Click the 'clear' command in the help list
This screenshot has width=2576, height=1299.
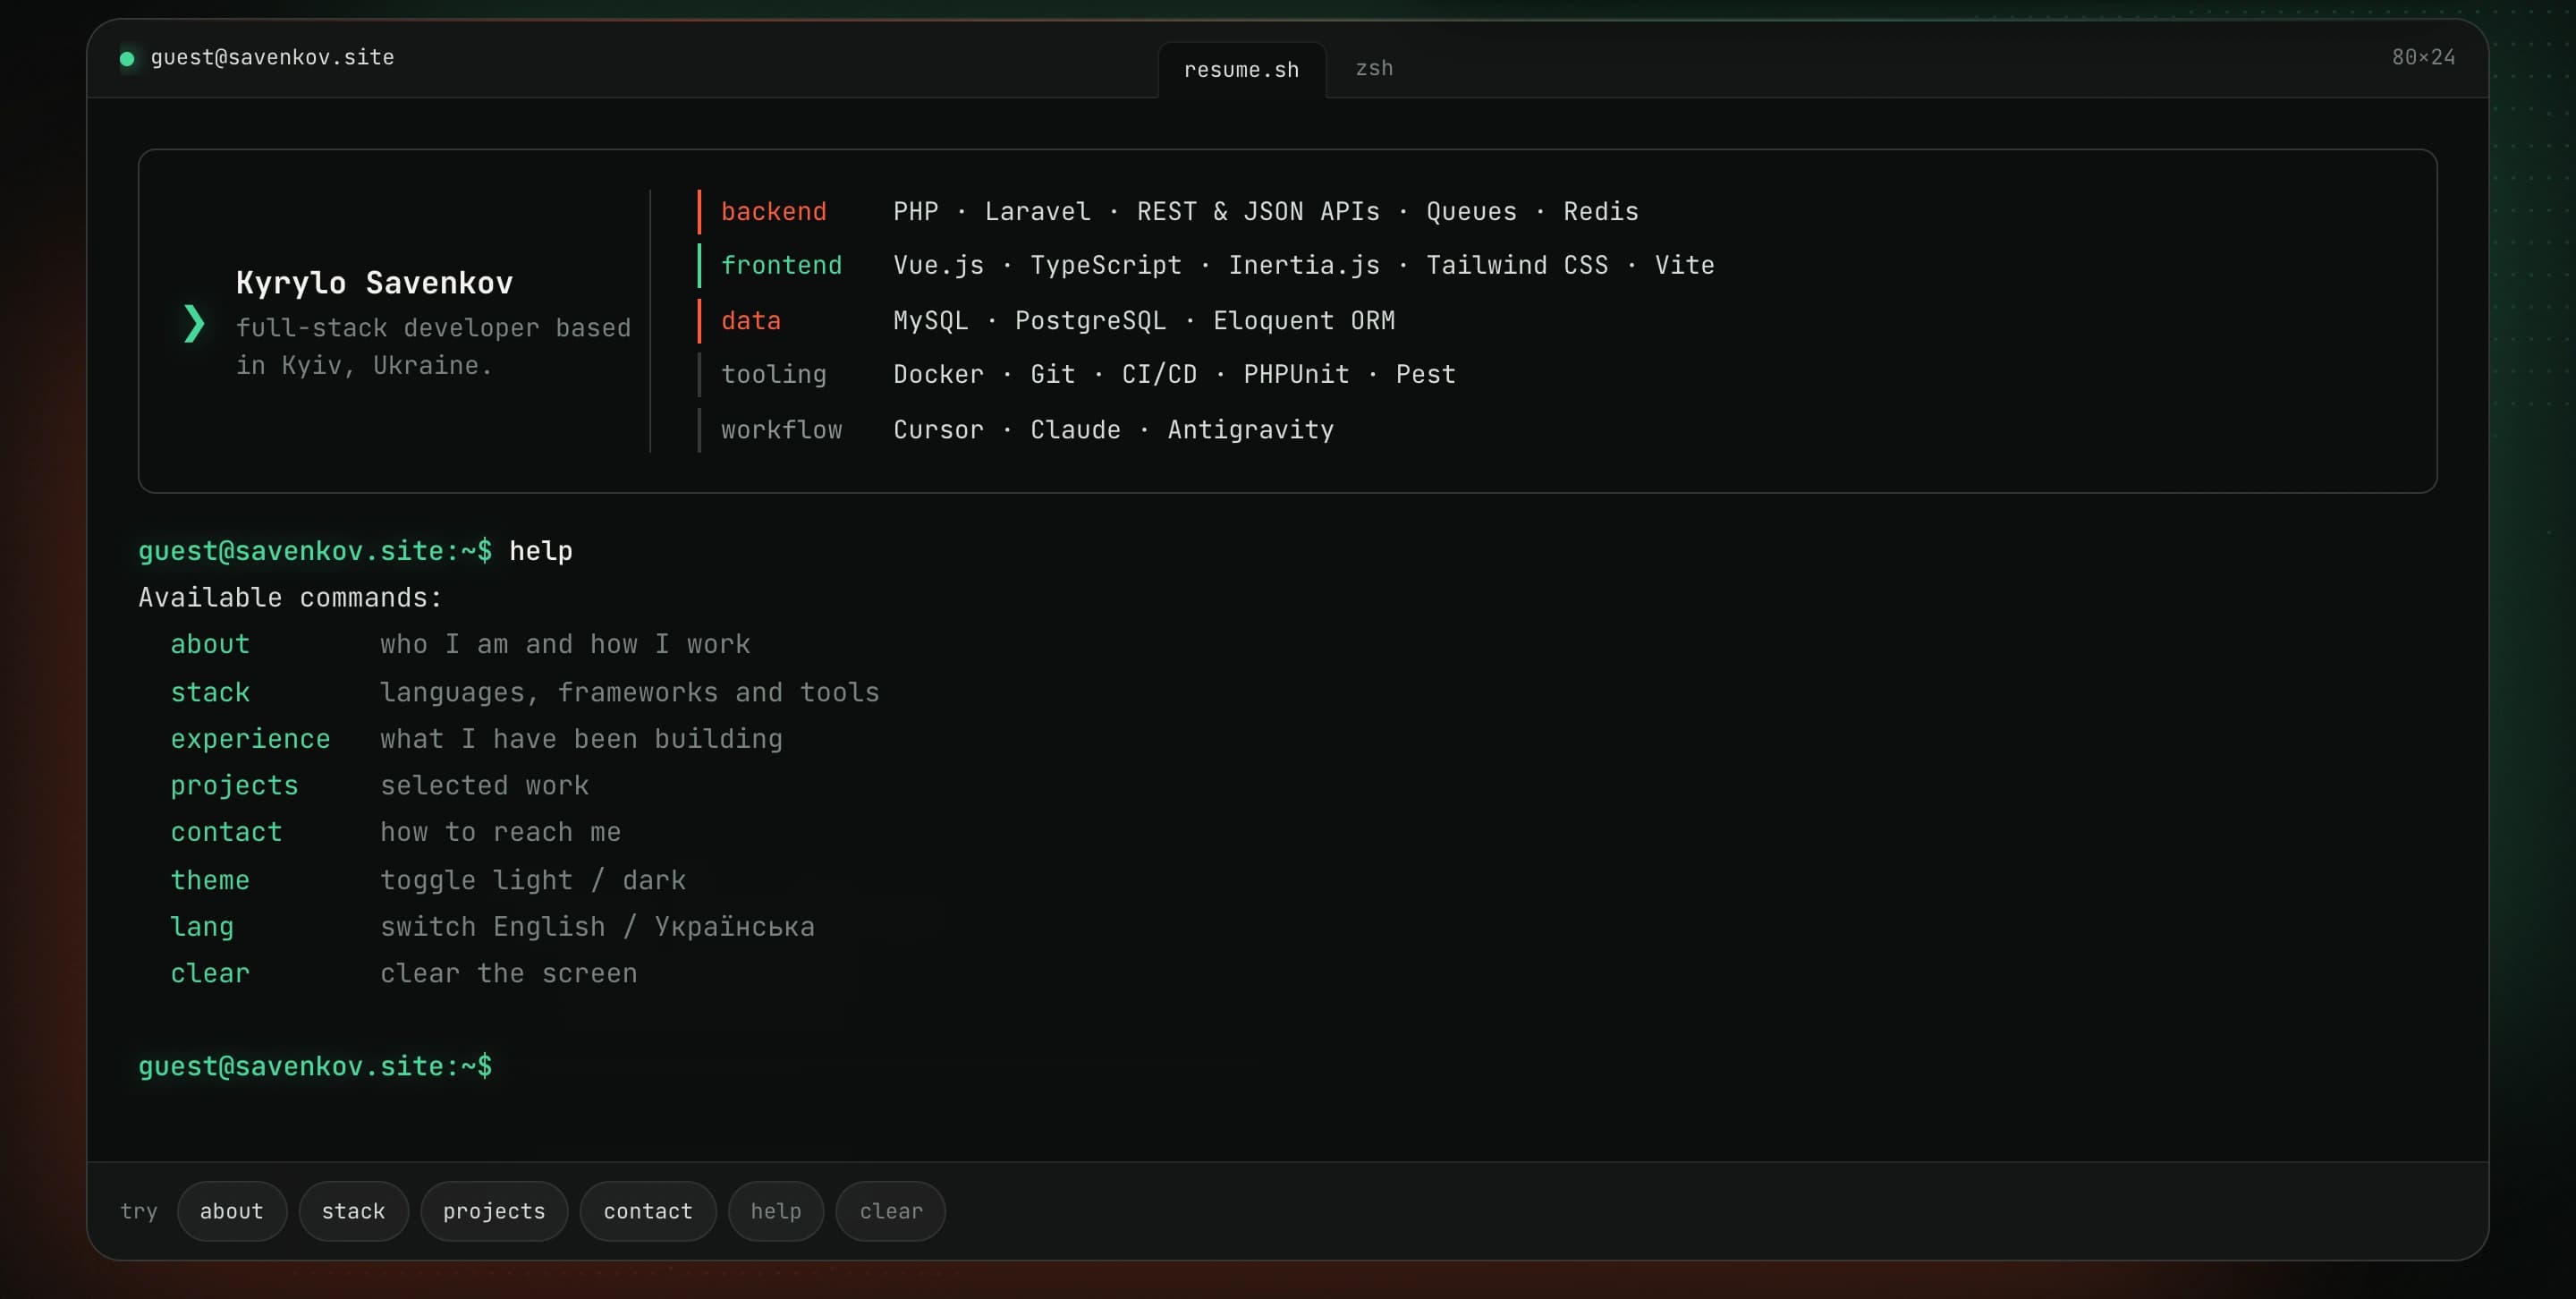click(x=210, y=973)
